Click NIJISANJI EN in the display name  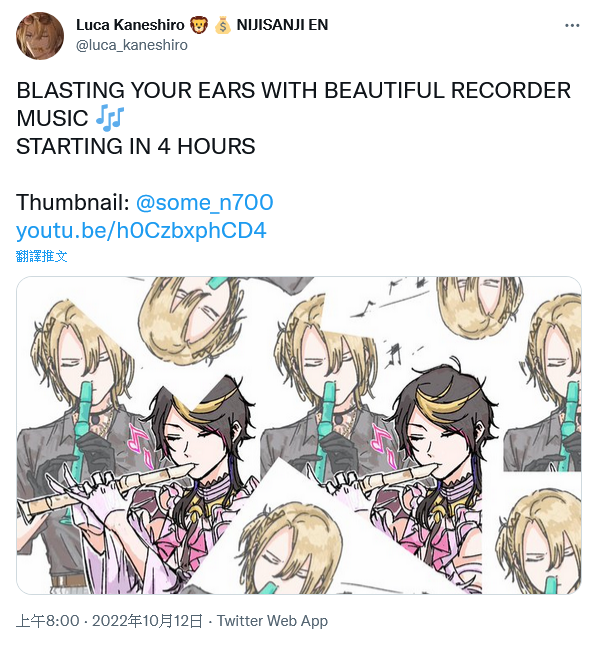point(282,25)
